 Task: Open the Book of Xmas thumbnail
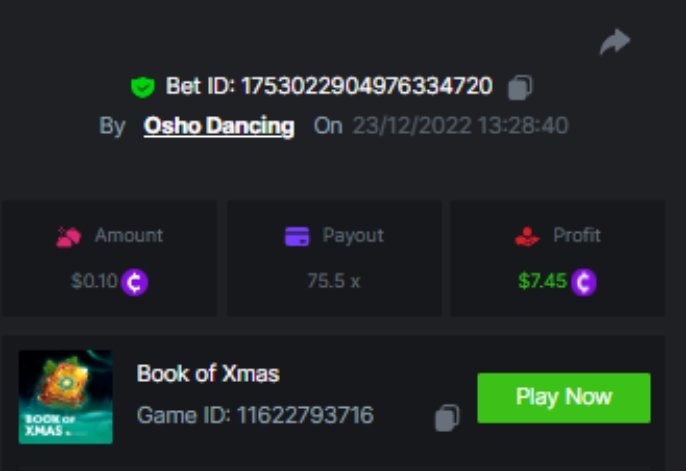[66, 396]
